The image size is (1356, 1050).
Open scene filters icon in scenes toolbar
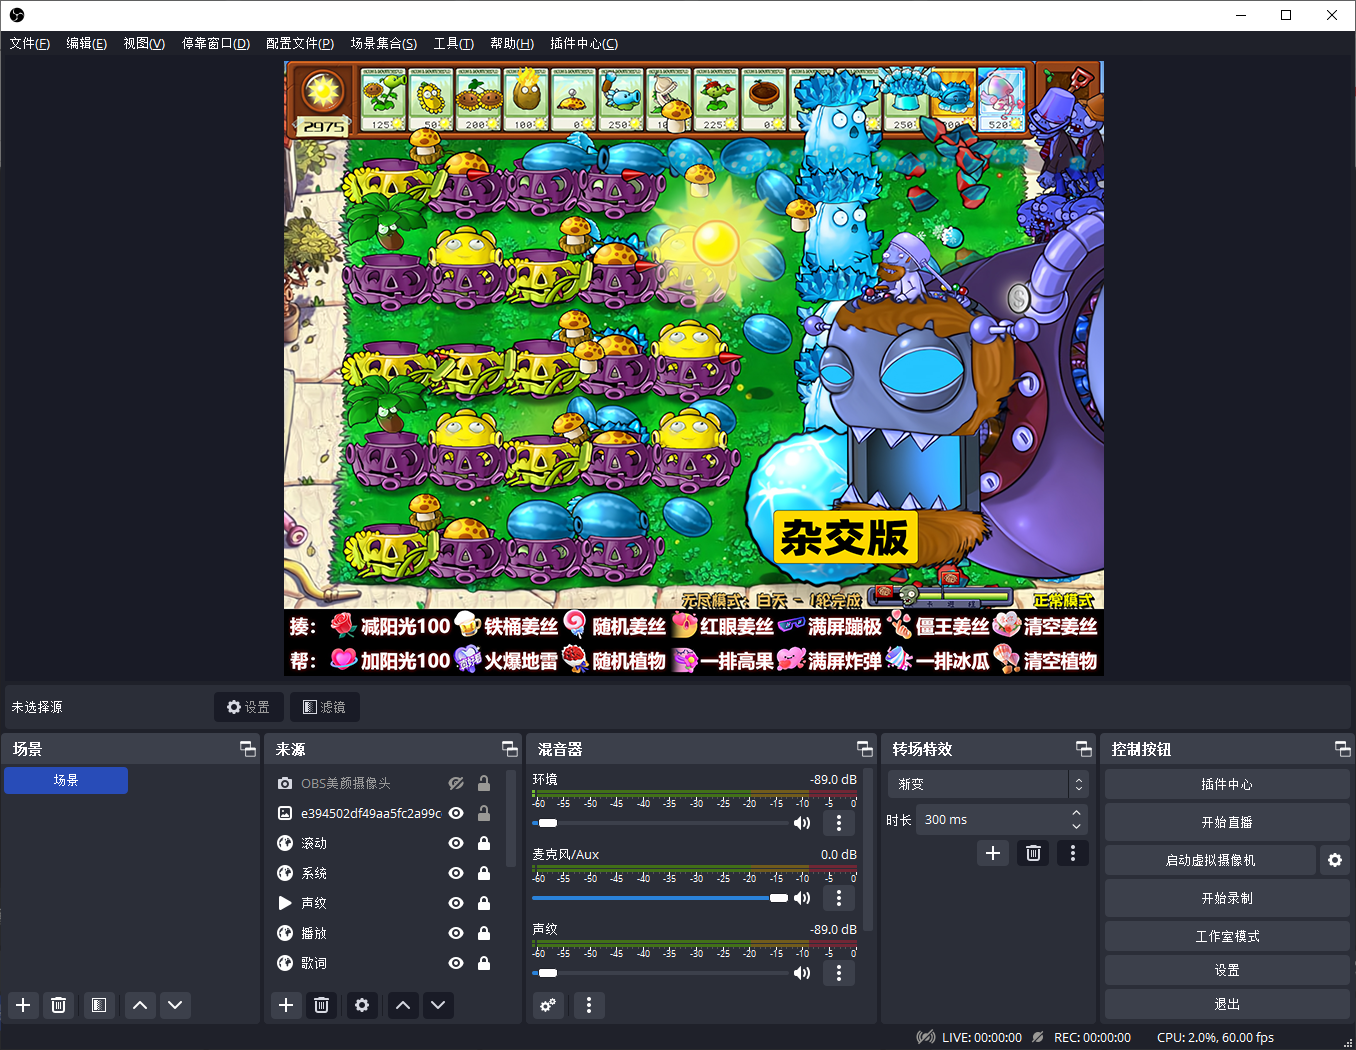click(98, 1005)
